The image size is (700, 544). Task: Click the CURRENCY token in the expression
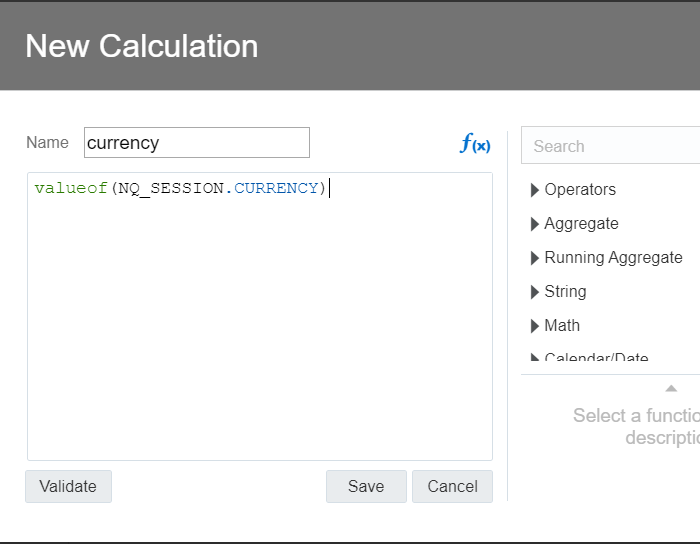[276, 188]
